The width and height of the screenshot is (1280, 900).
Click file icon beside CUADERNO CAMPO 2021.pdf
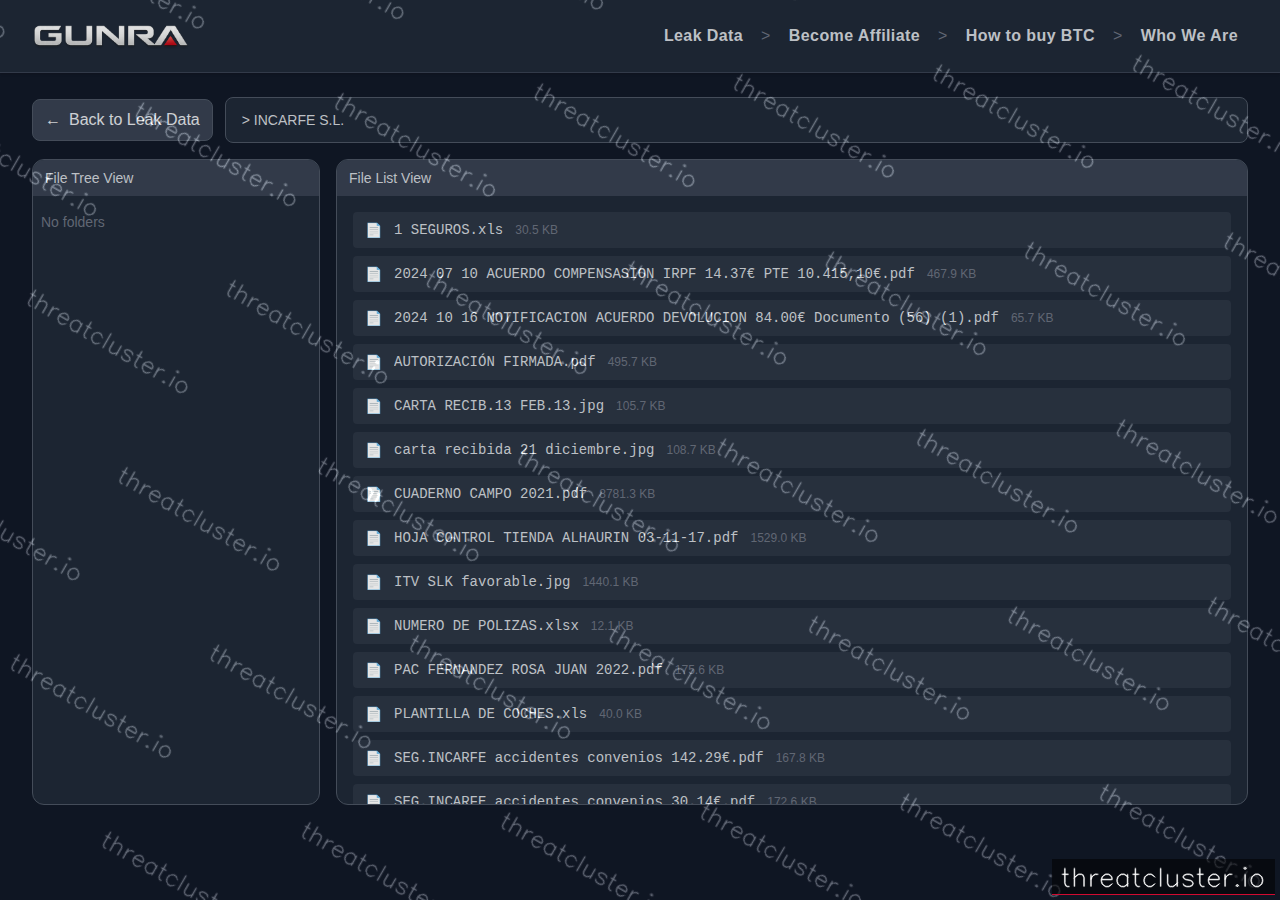pos(374,494)
